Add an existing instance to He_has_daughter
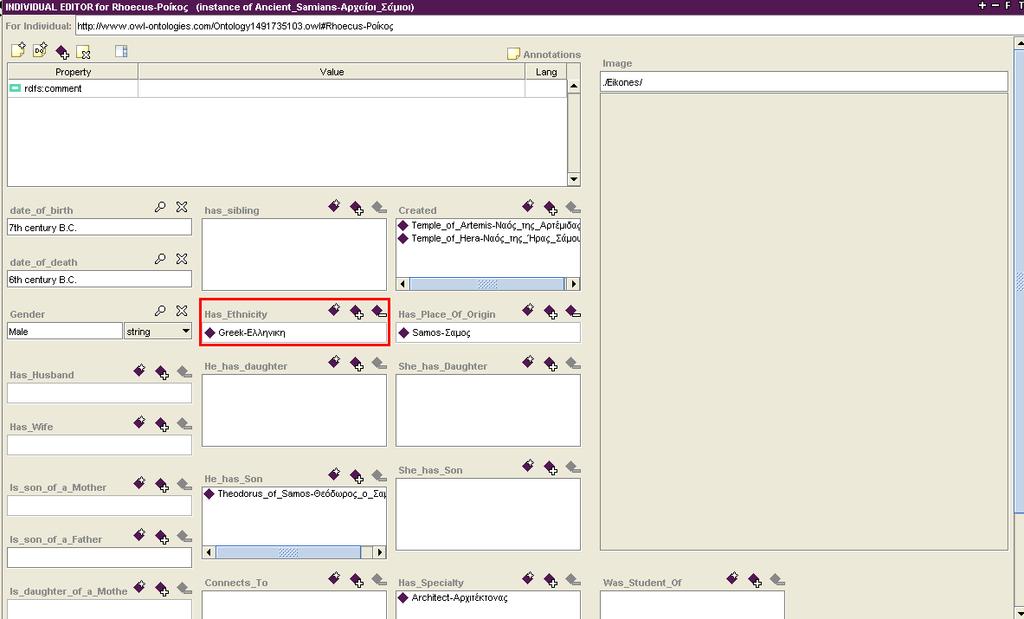Image resolution: width=1024 pixels, height=619 pixels. point(357,364)
